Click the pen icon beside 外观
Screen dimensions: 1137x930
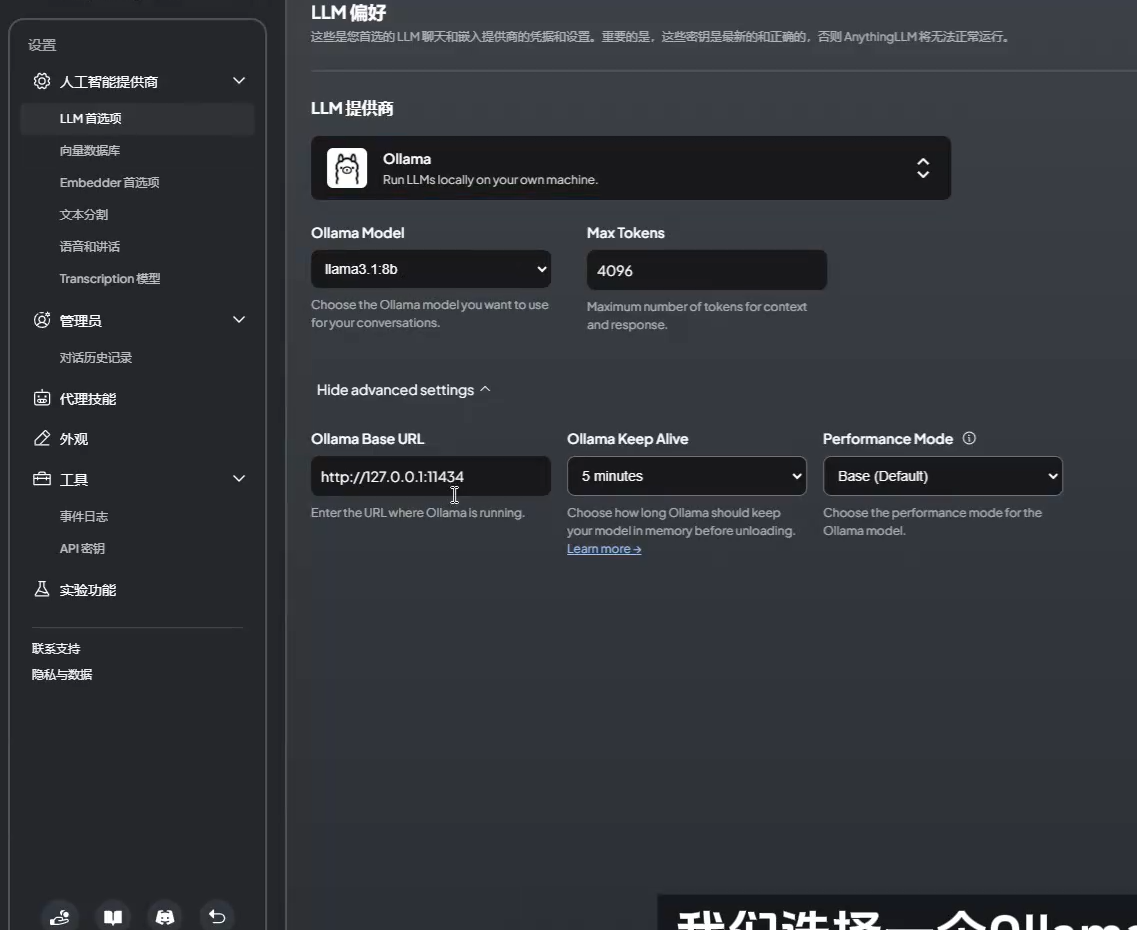pyautogui.click(x=42, y=439)
